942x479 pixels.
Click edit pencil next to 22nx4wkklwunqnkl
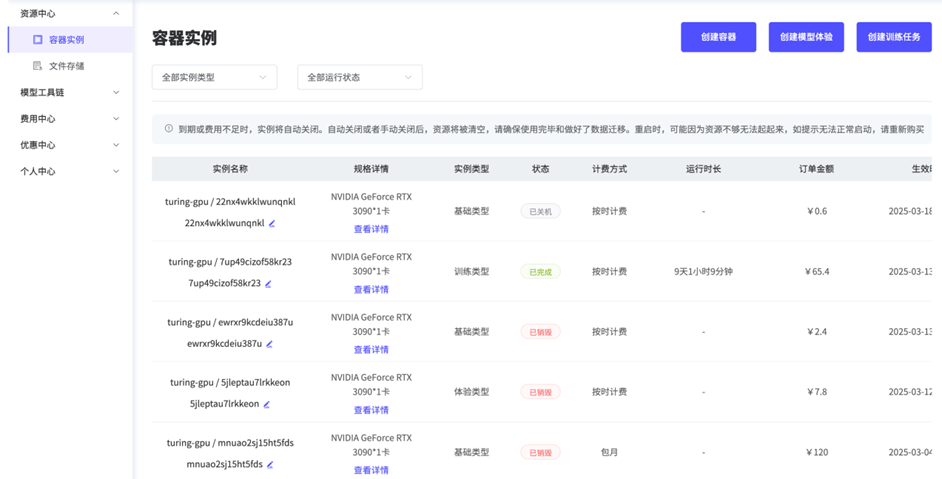(x=272, y=223)
